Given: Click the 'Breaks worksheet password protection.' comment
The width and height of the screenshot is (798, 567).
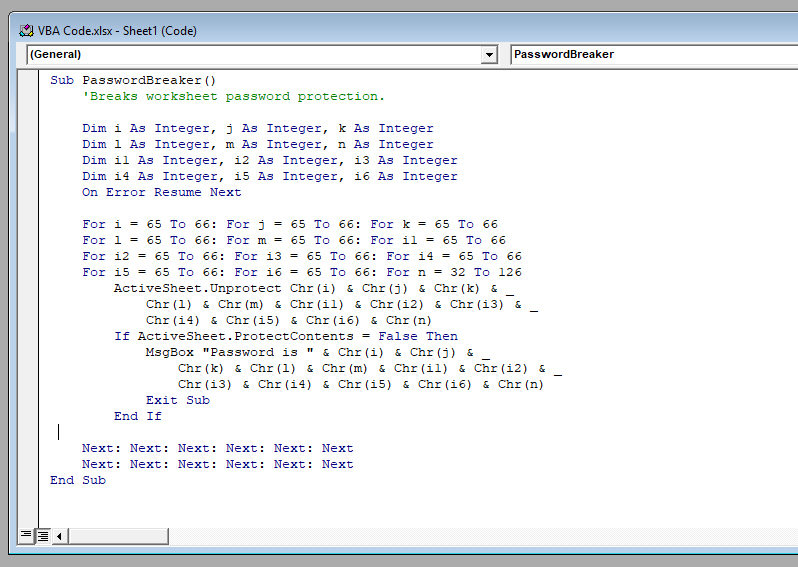Looking at the screenshot, I should (234, 96).
